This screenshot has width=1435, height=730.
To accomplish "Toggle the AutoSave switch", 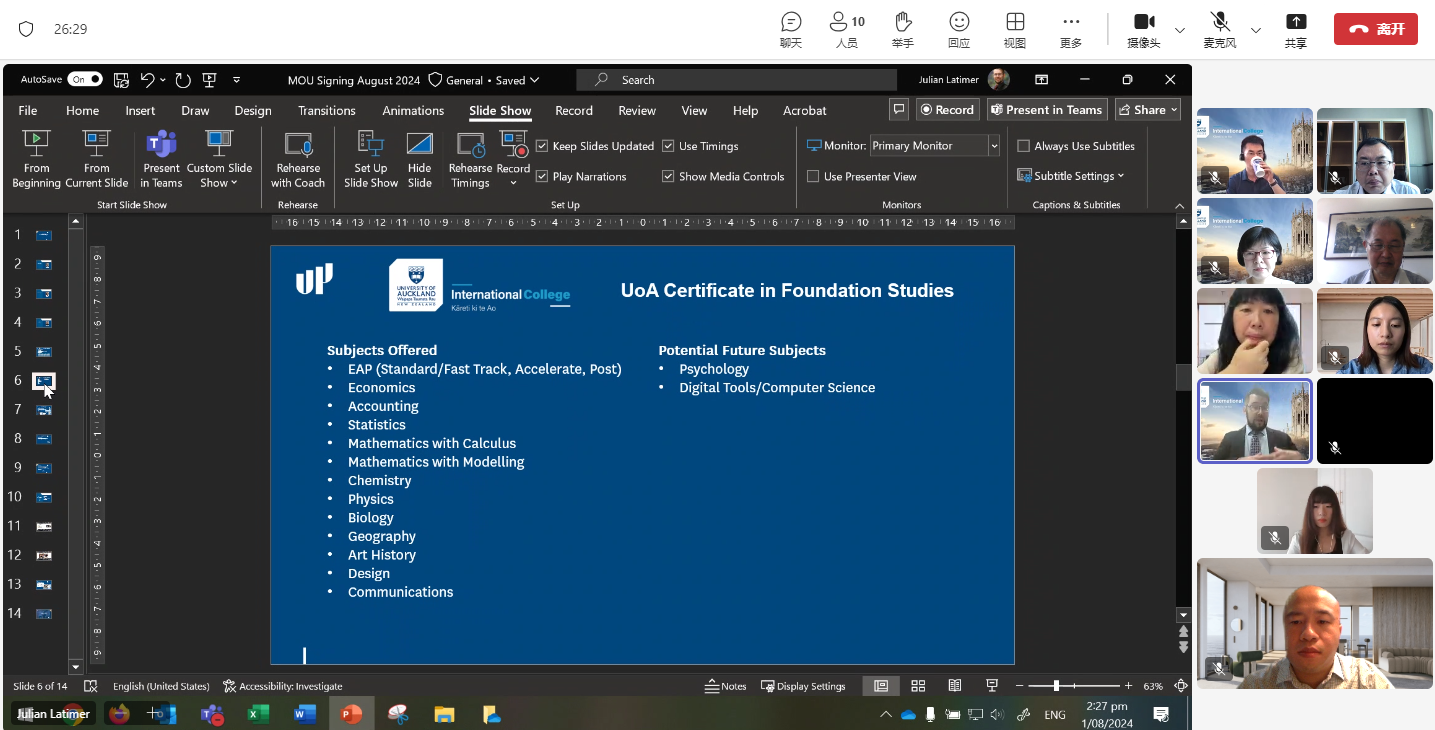I will click(x=85, y=79).
